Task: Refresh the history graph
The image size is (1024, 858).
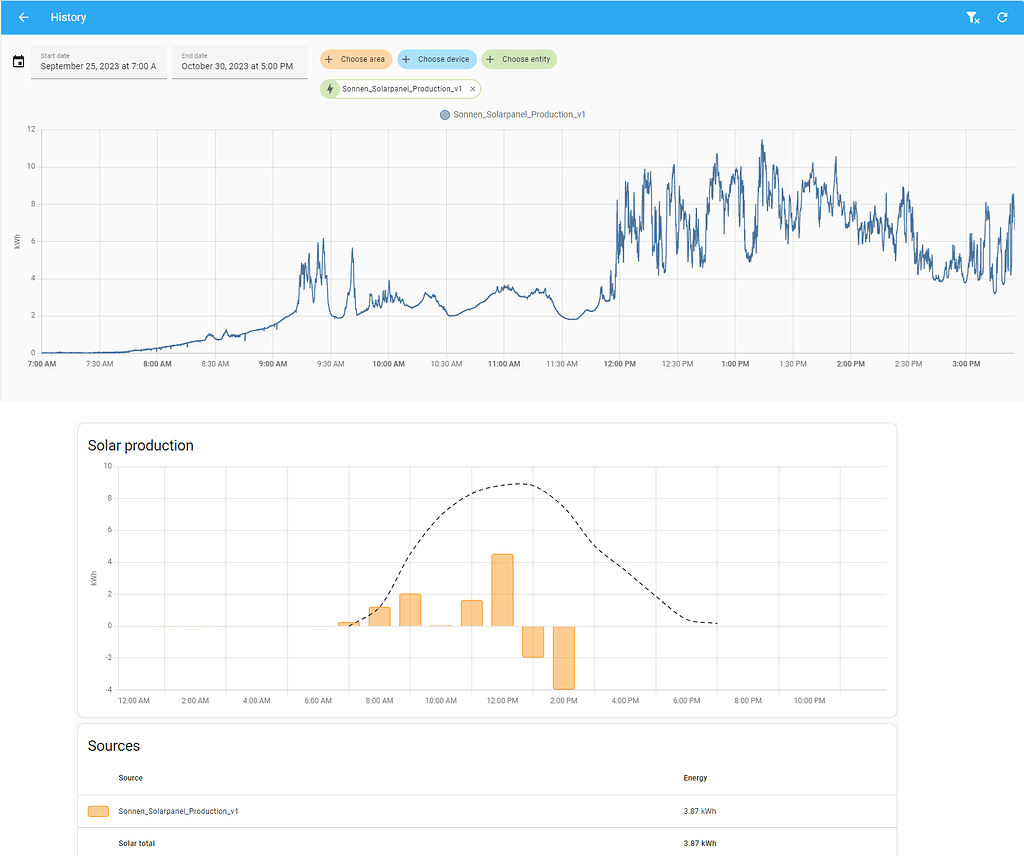Action: click(x=1002, y=18)
